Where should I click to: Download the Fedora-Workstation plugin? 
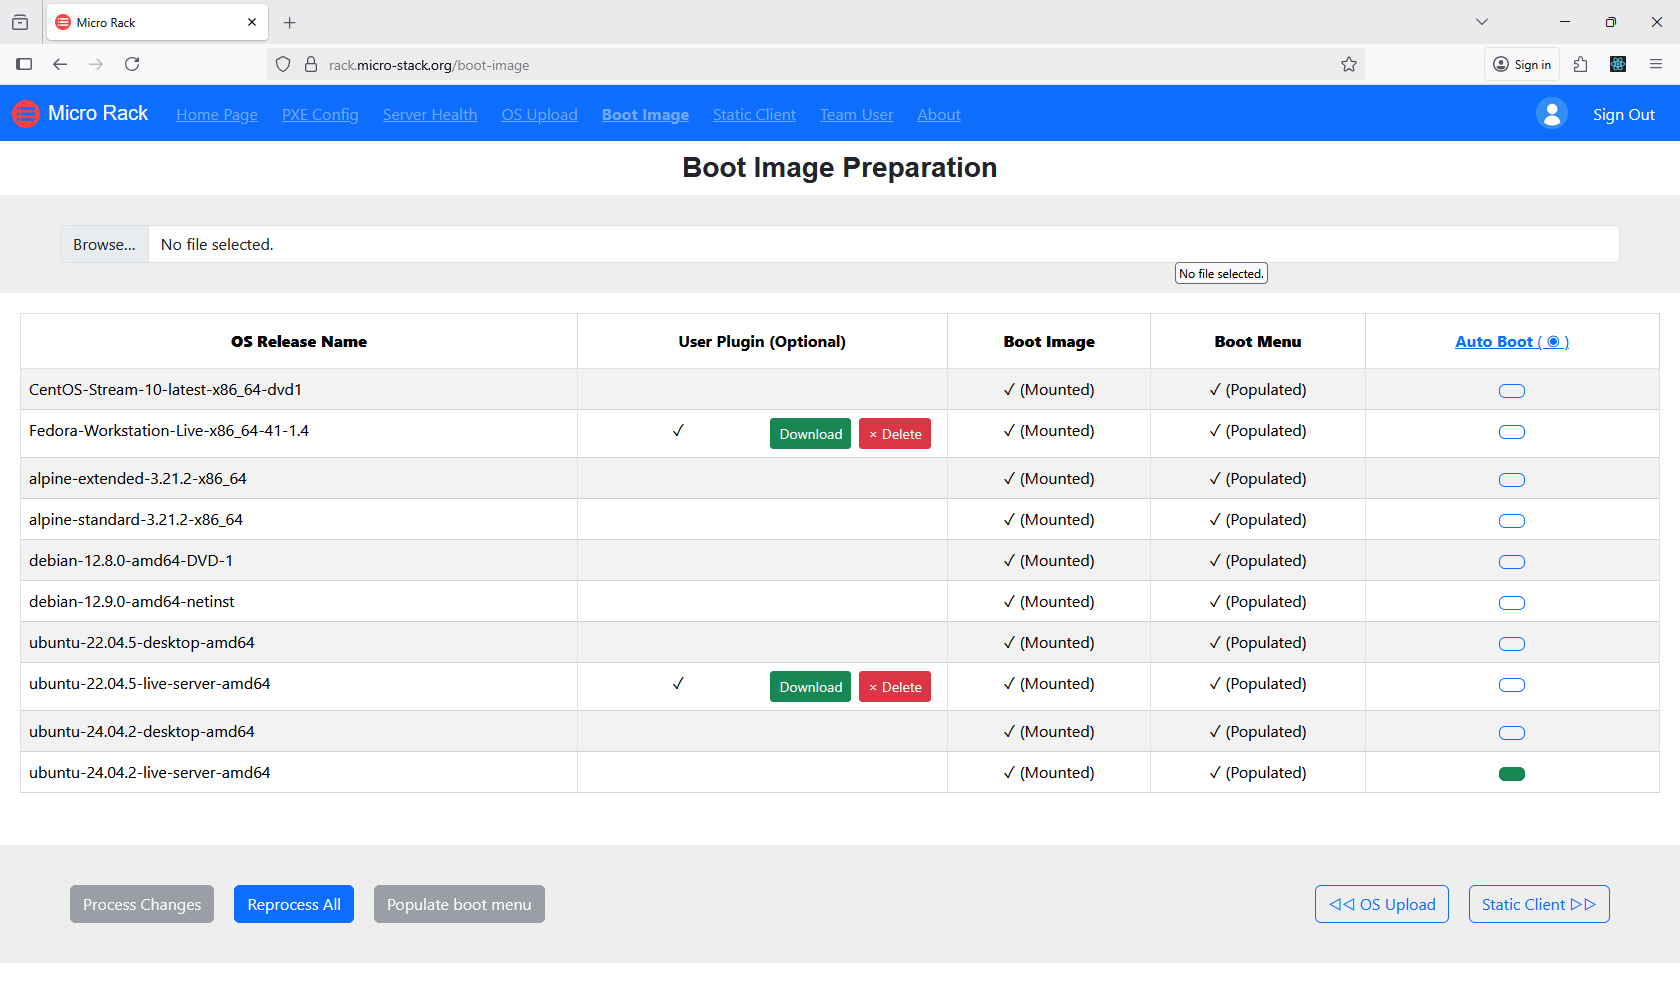tap(810, 433)
